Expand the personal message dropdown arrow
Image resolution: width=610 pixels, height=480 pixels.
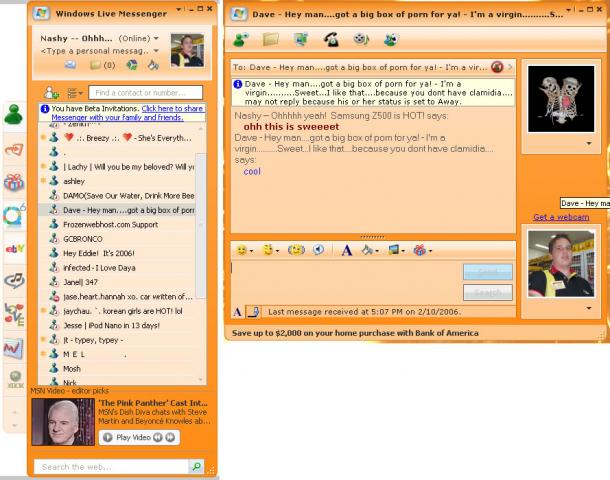(156, 51)
